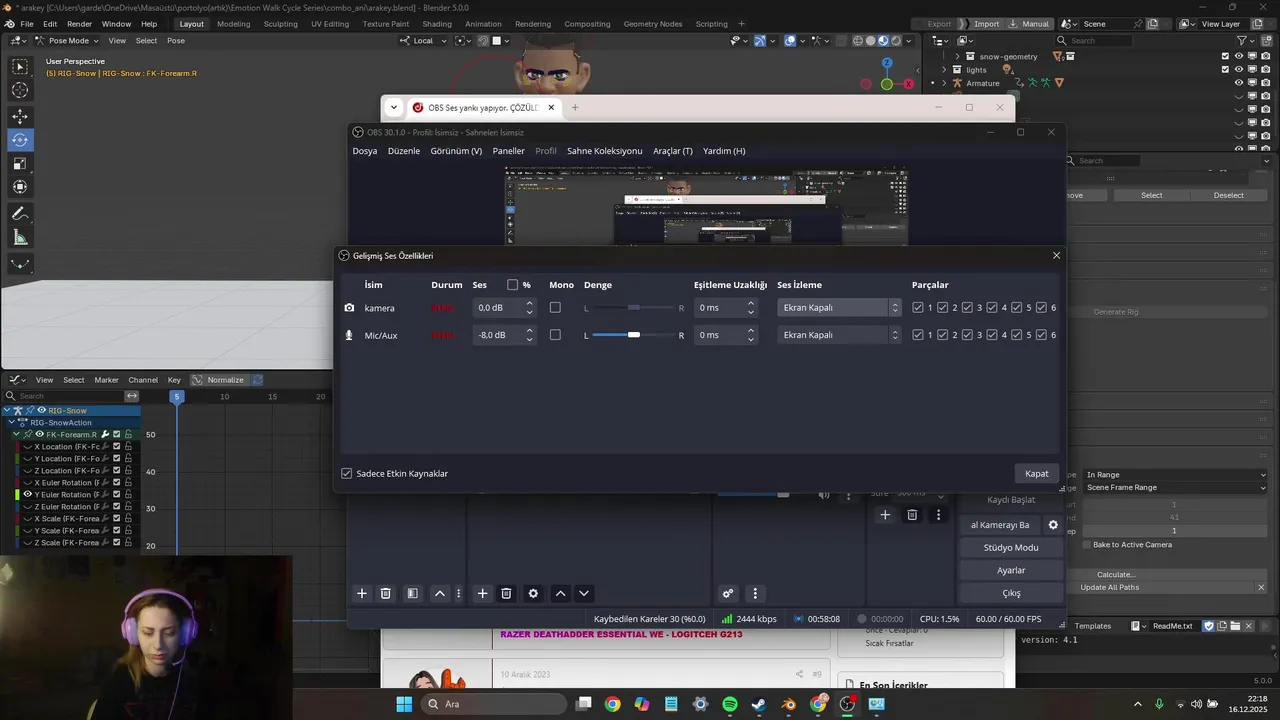The image size is (1280, 720).
Task: Open In Range dropdown in Blender panel
Action: [x=1176, y=475]
